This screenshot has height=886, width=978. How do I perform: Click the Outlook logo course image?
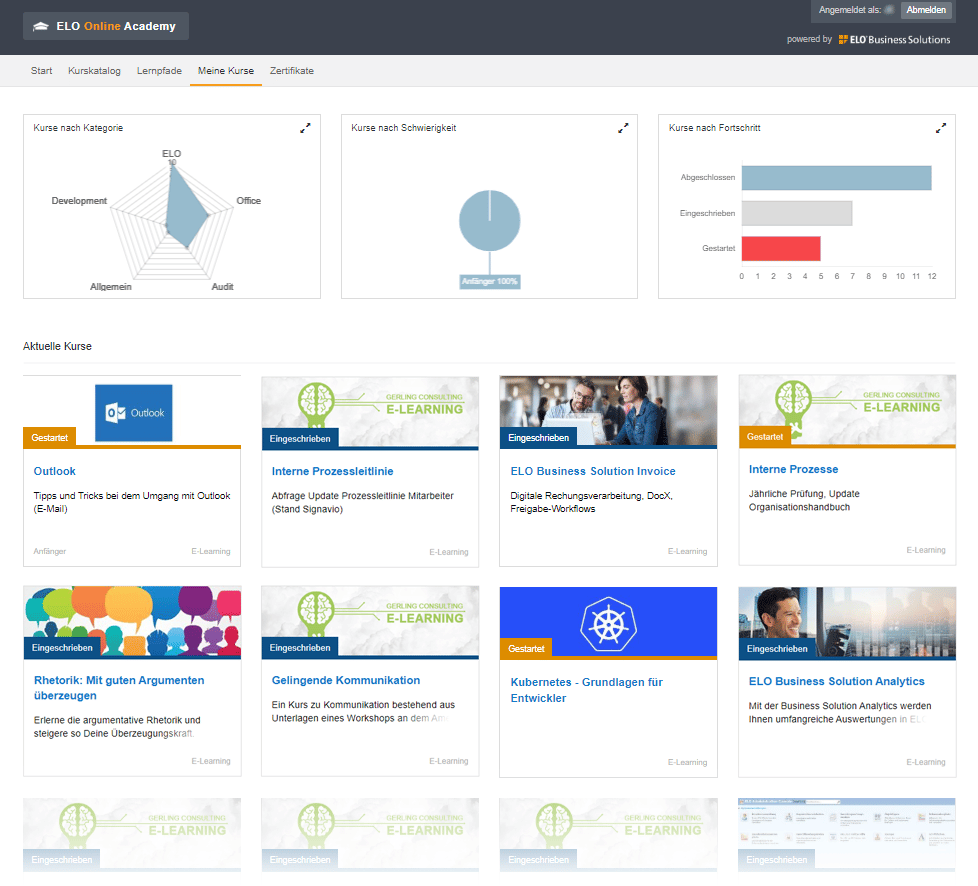pyautogui.click(x=133, y=412)
